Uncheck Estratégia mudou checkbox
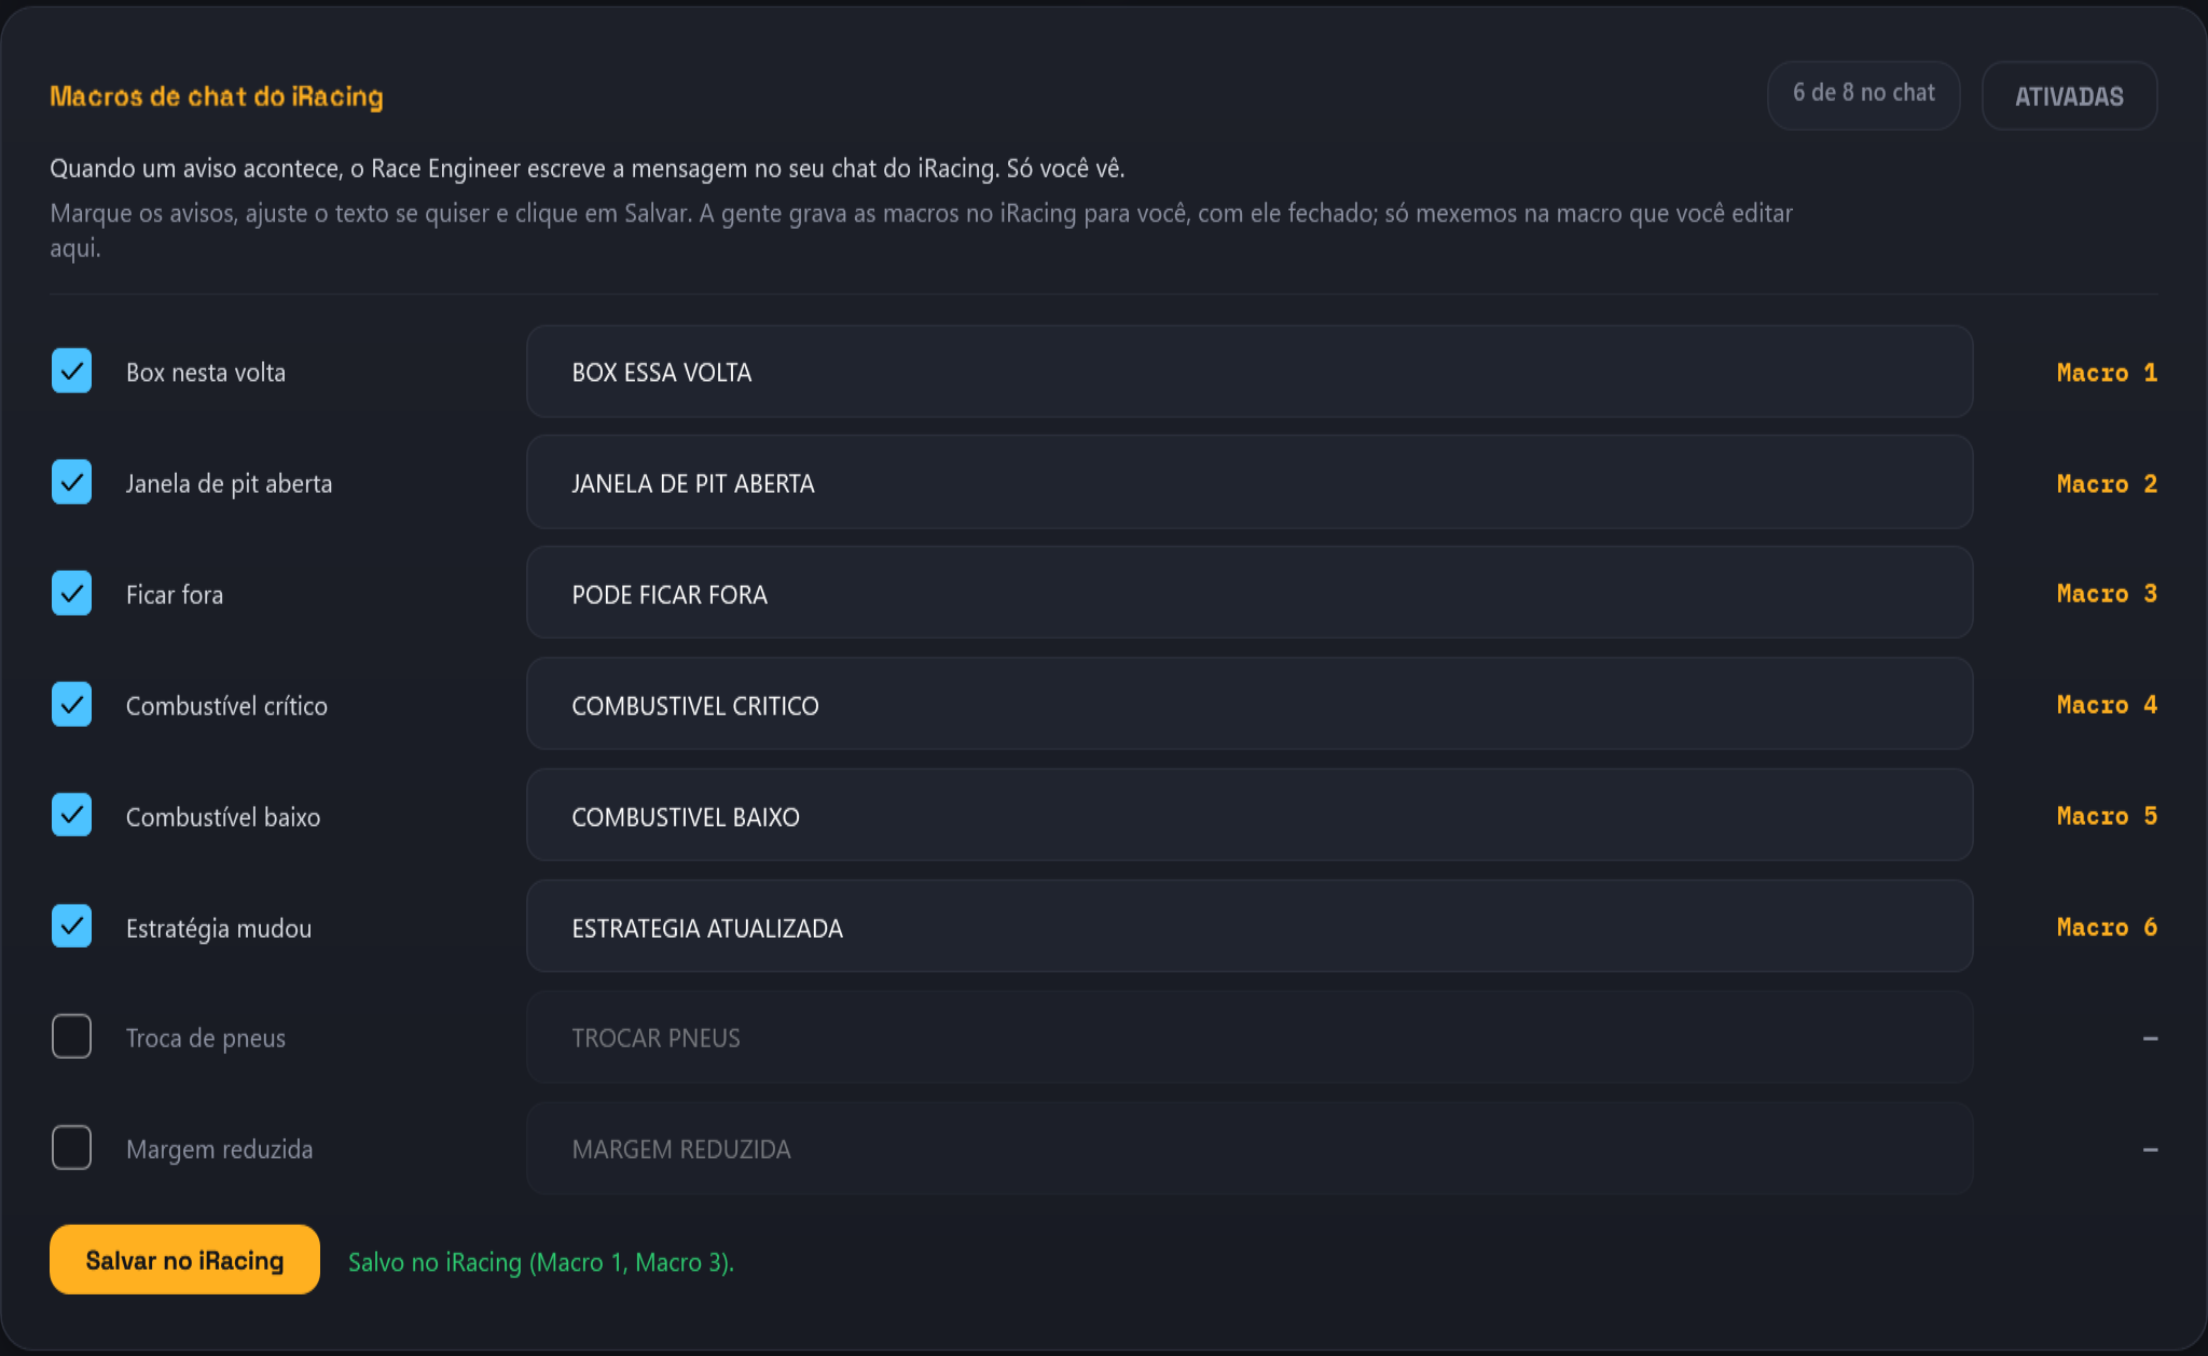This screenshot has height=1356, width=2208. (x=72, y=926)
